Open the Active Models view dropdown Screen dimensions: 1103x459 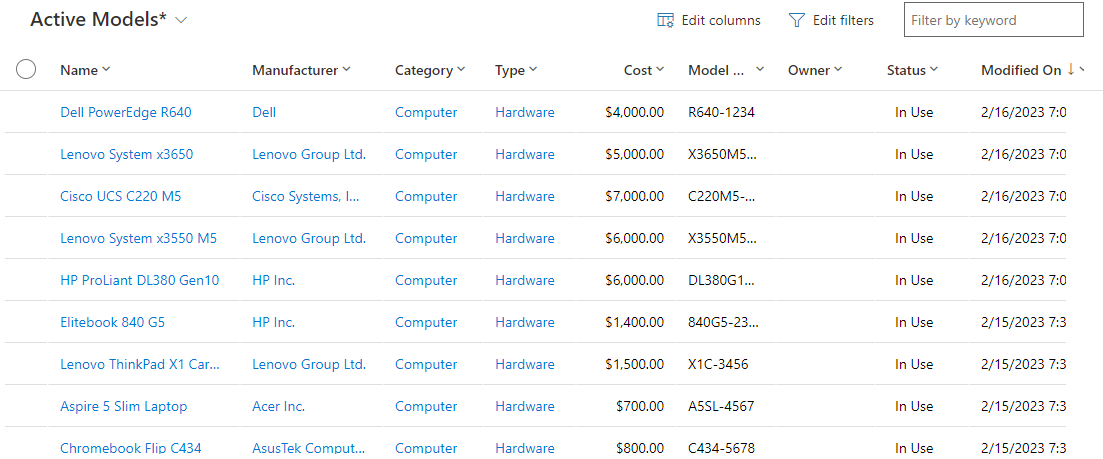[181, 20]
